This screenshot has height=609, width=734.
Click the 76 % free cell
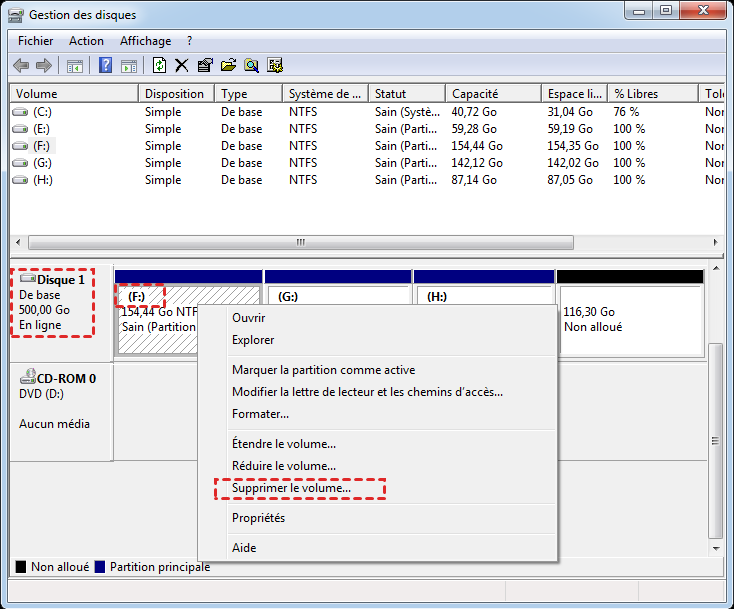pos(626,112)
